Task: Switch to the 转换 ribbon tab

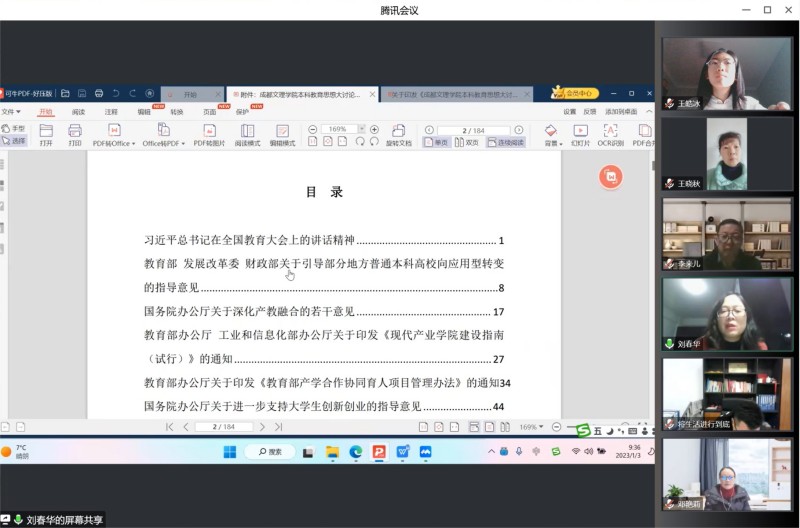Action: 177,112
